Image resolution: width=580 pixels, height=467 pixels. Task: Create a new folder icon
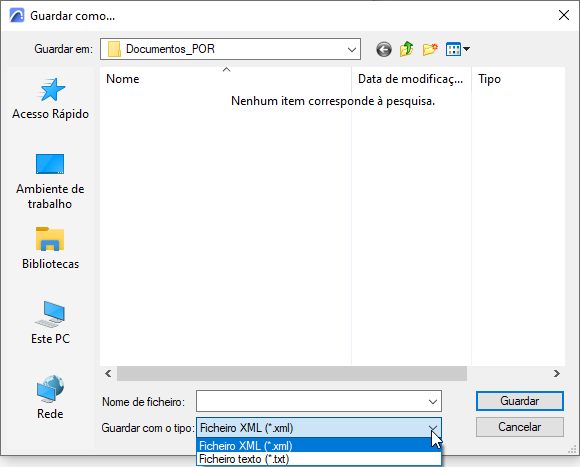pyautogui.click(x=430, y=49)
